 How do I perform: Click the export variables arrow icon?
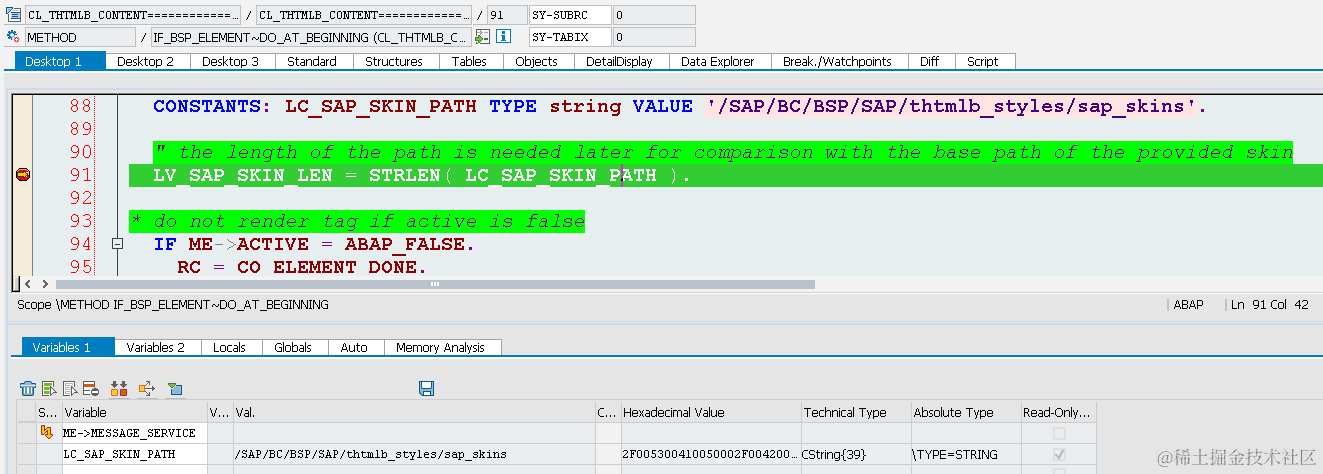pos(147,388)
